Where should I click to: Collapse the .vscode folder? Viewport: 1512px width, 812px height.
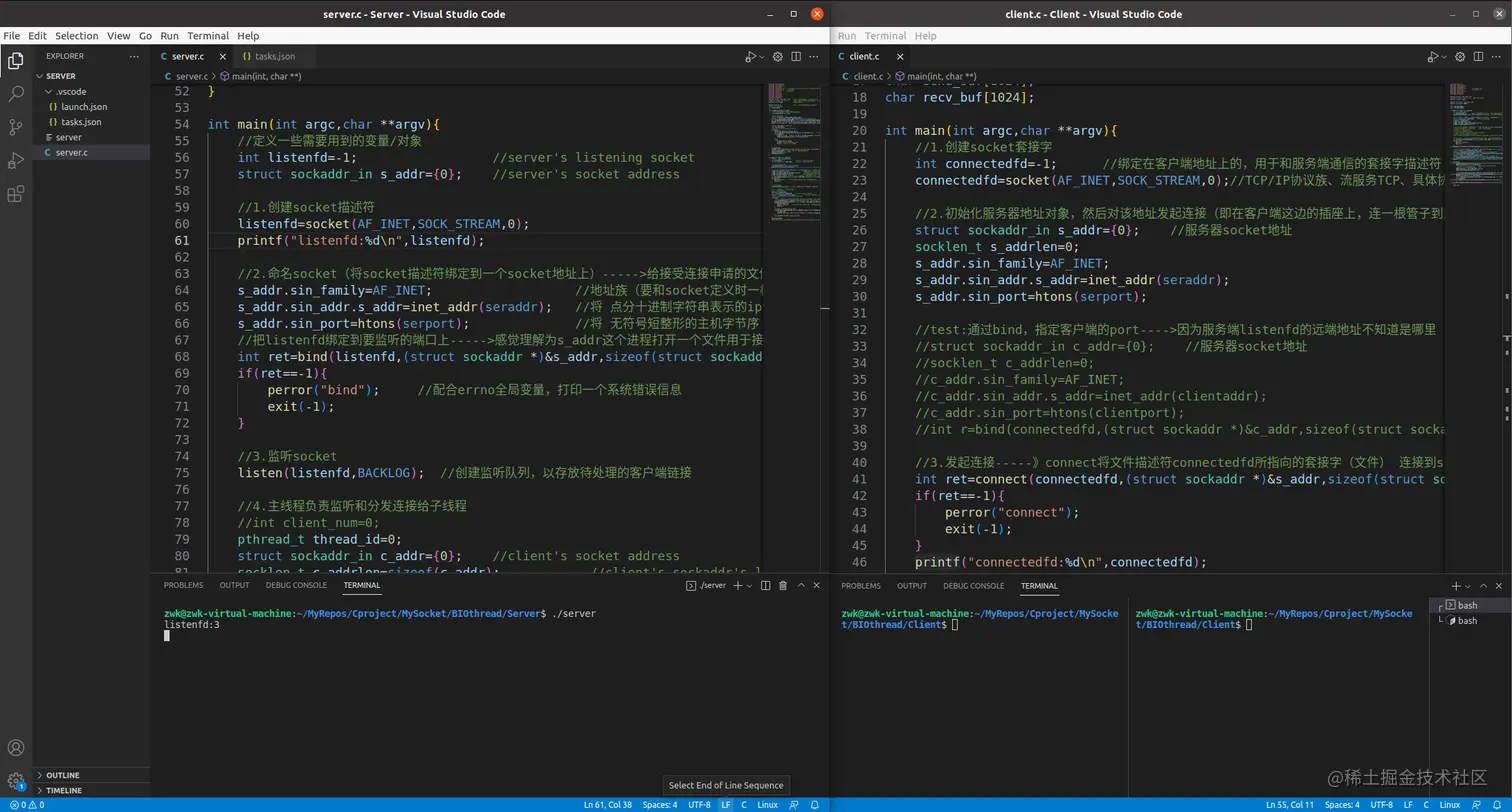pyautogui.click(x=70, y=91)
